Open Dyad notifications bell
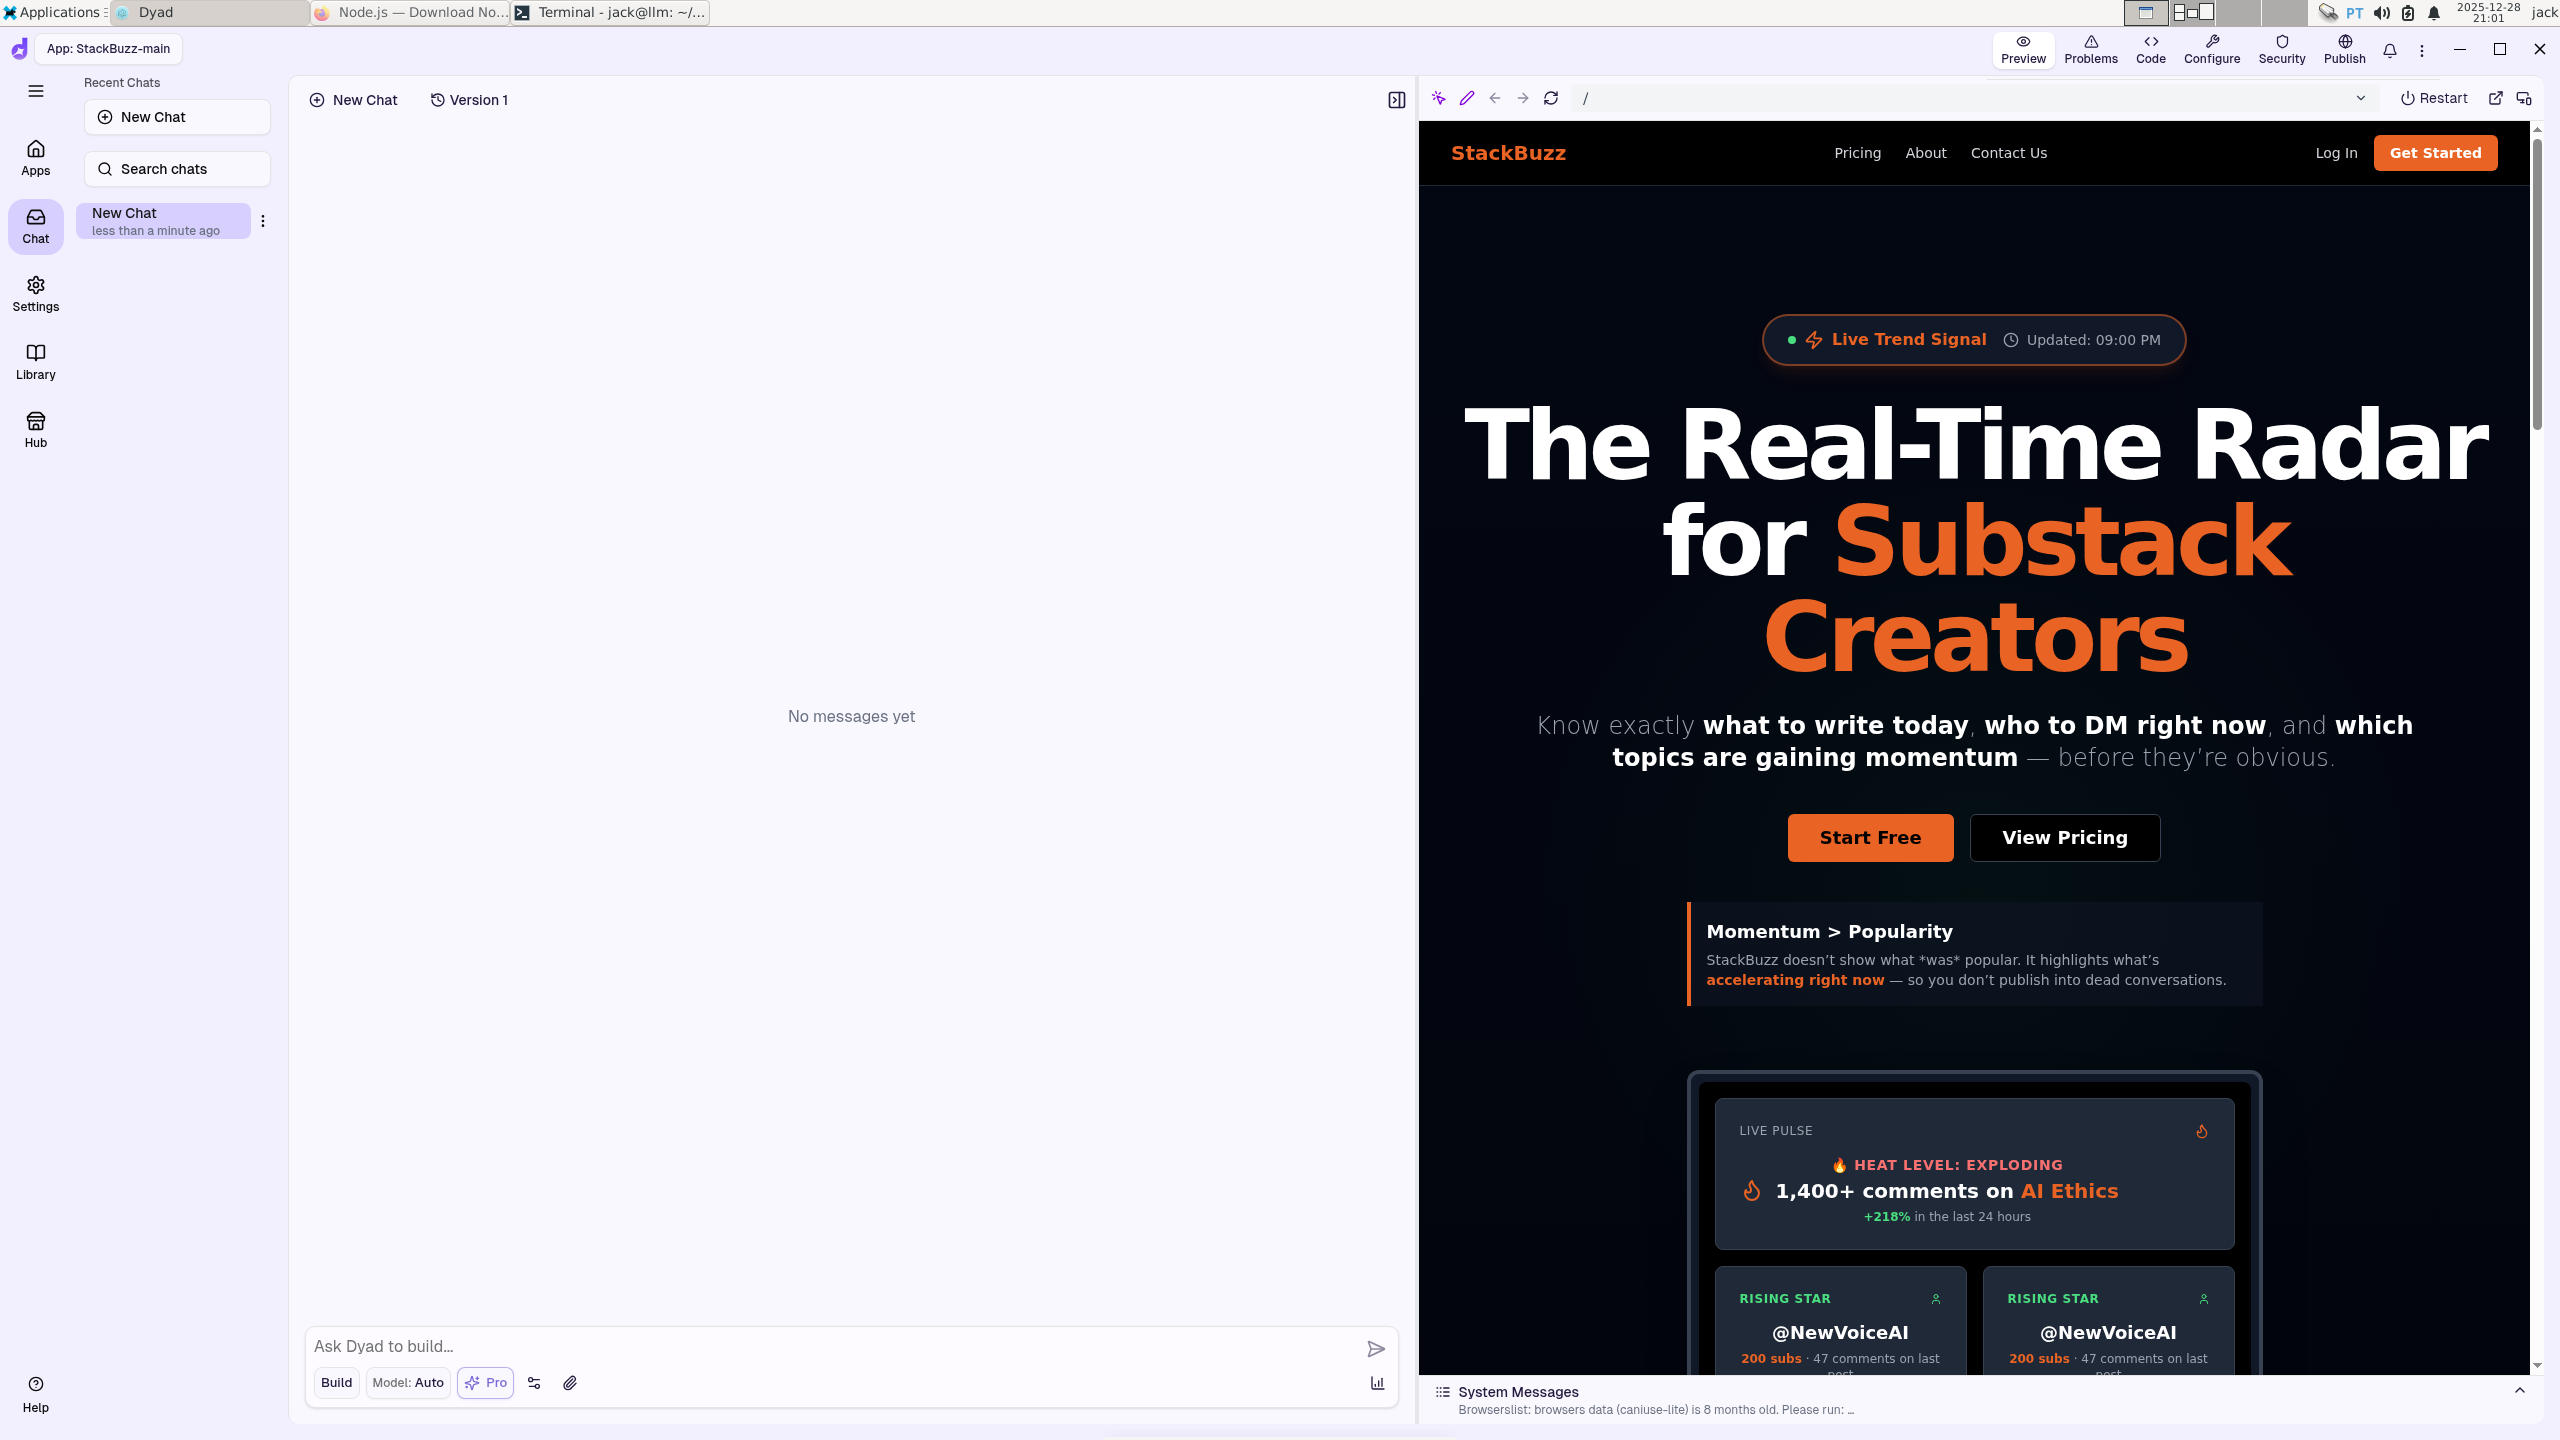 [x=2390, y=50]
